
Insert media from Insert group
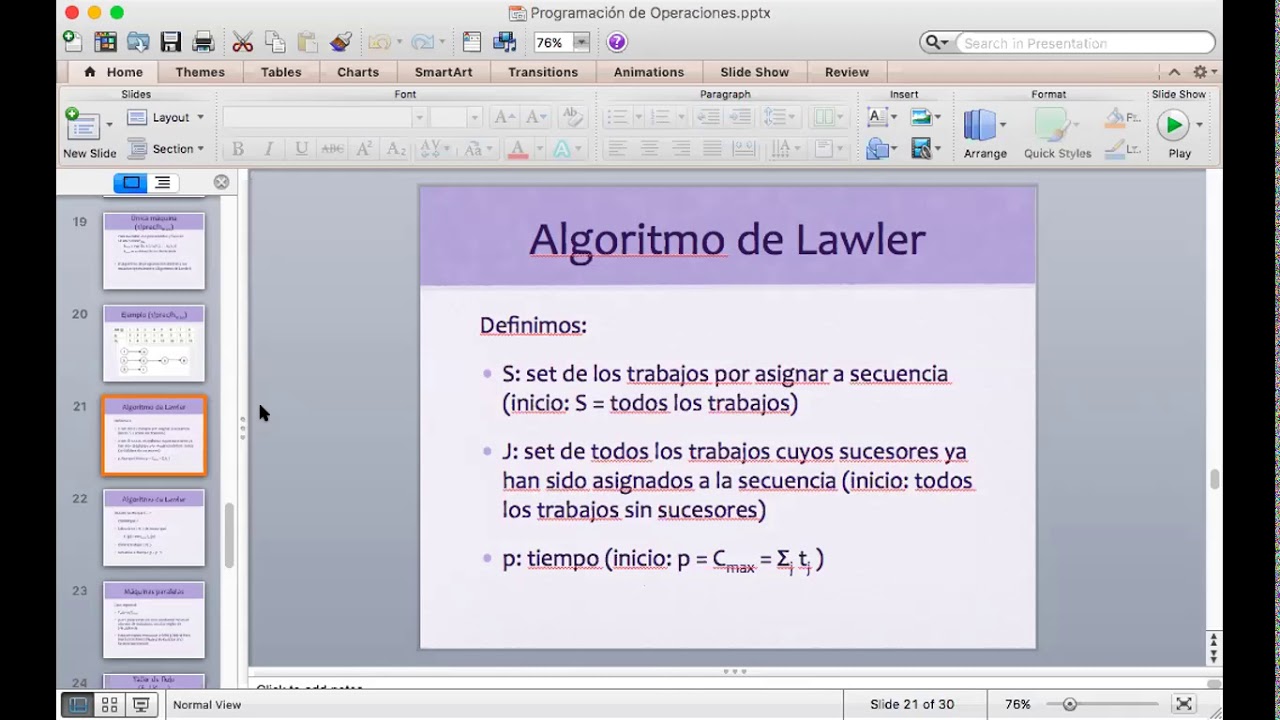click(x=921, y=149)
